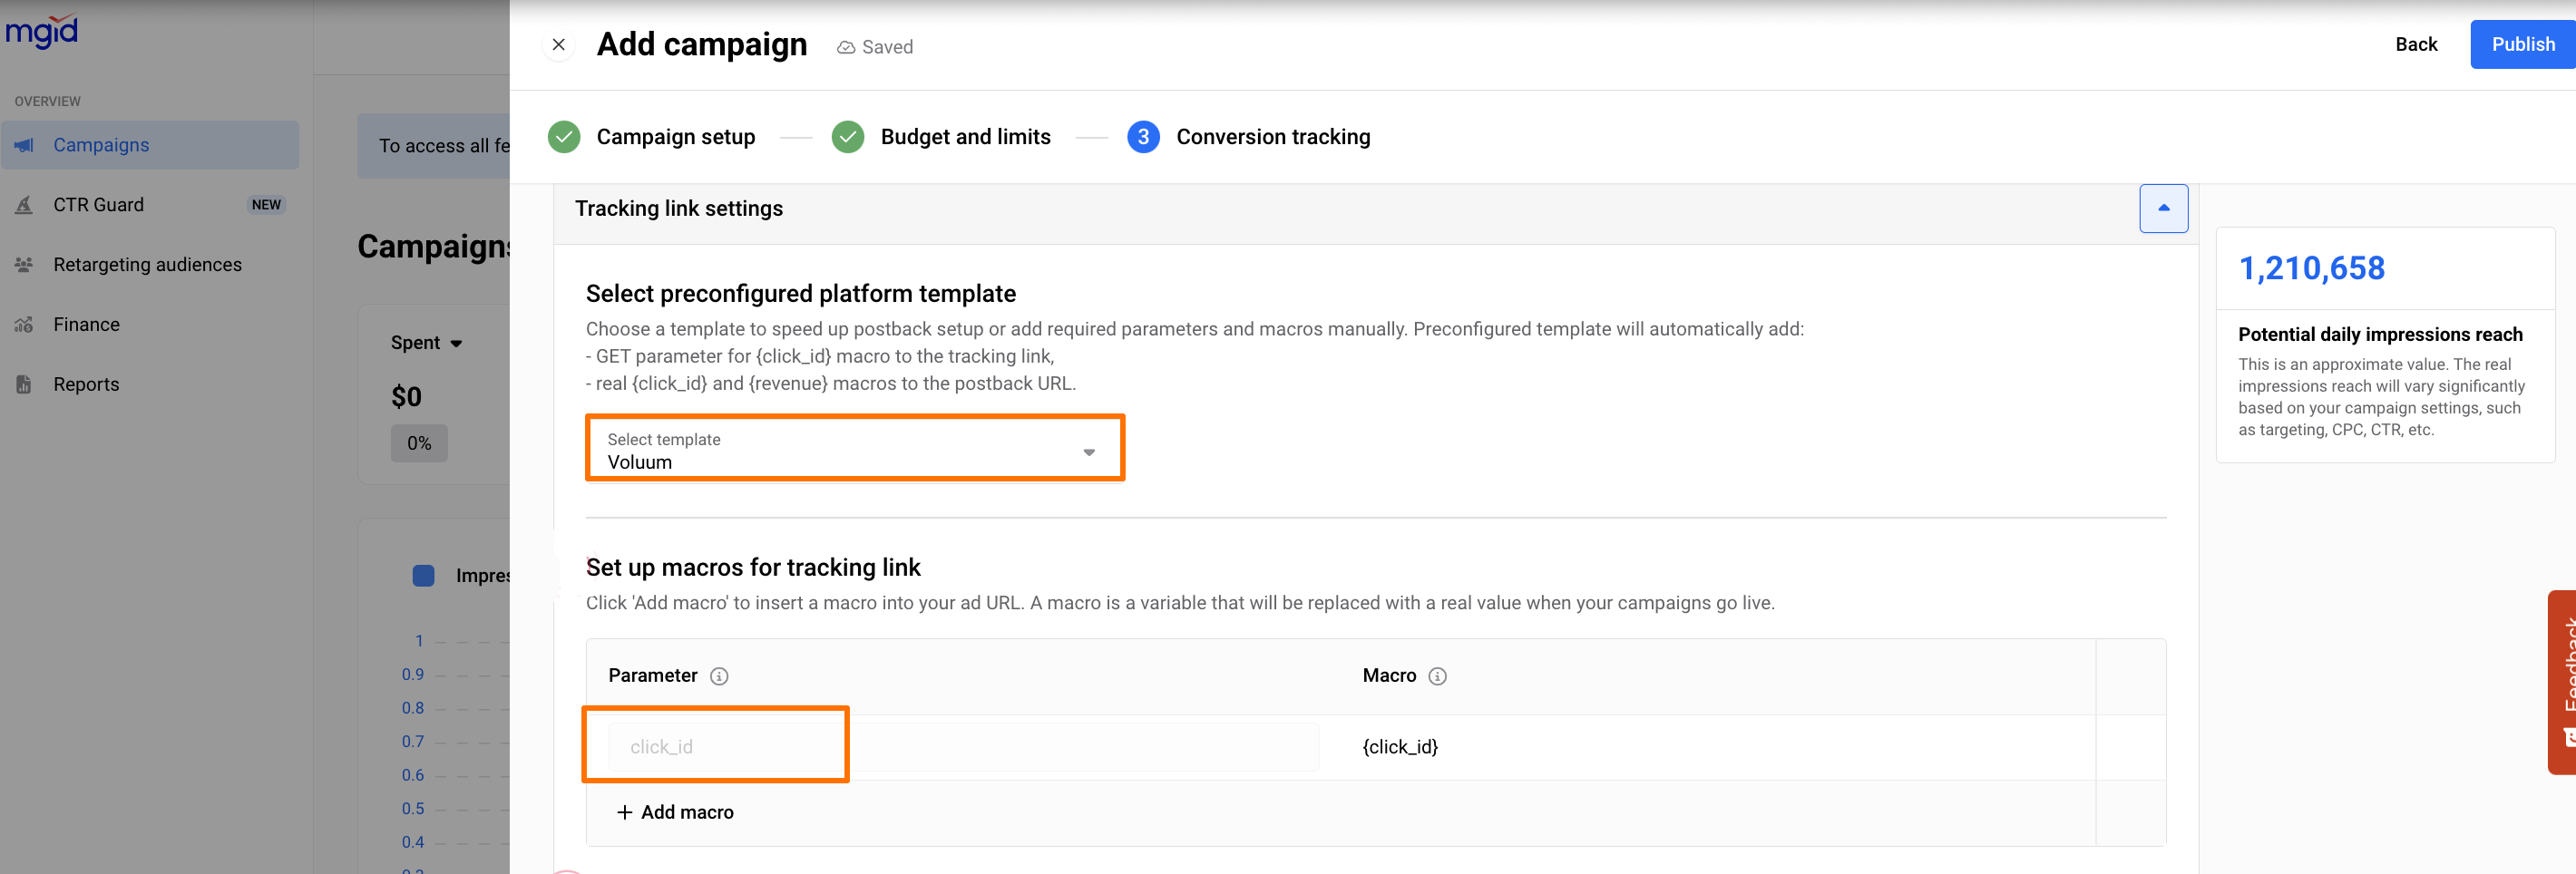The height and width of the screenshot is (874, 2576).
Task: Toggle the Impressions chart legend checkbox
Action: click(424, 576)
